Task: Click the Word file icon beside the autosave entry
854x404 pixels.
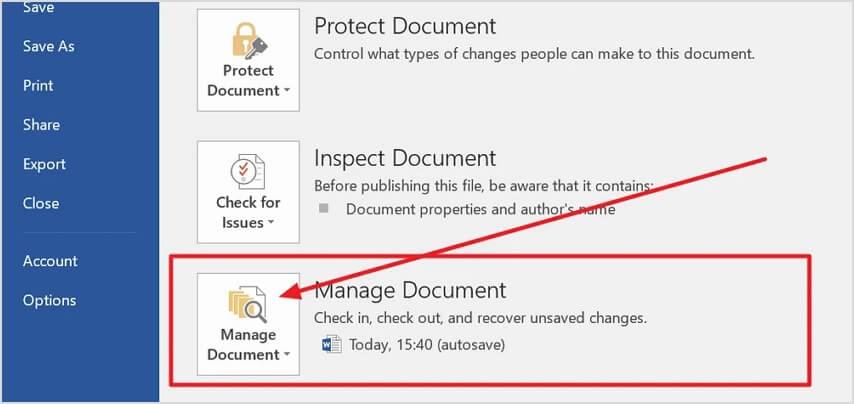Action: click(x=331, y=345)
